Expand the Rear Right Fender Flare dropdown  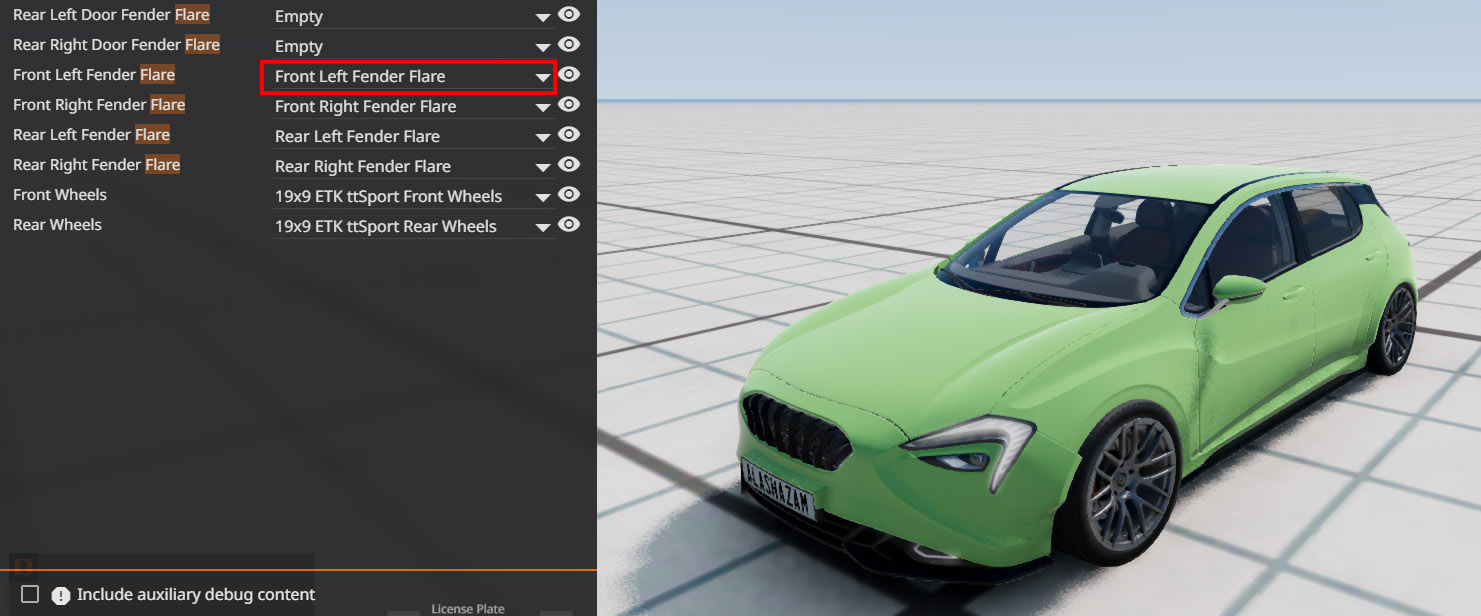tap(413, 166)
